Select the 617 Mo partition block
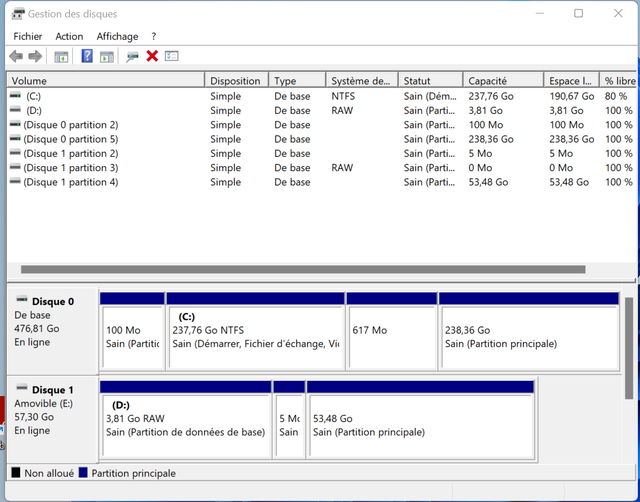 pyautogui.click(x=392, y=331)
